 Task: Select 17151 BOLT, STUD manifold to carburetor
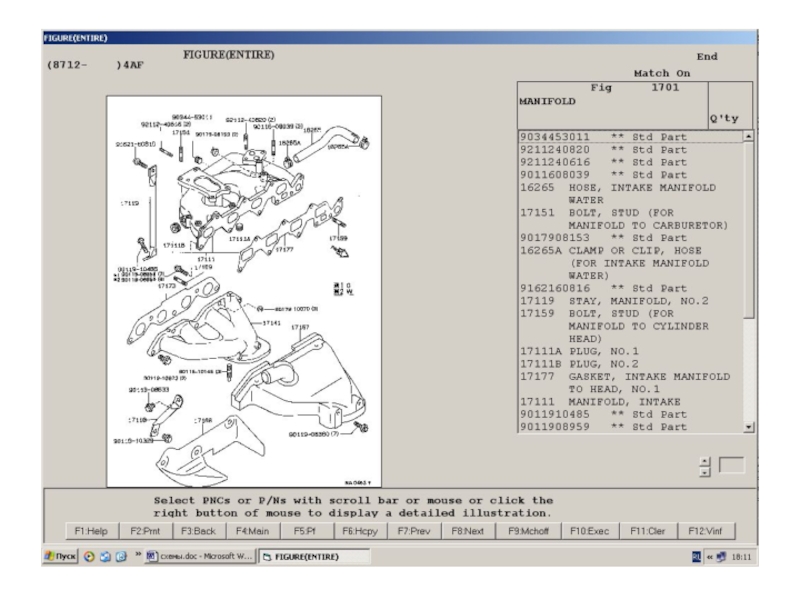pos(631,219)
